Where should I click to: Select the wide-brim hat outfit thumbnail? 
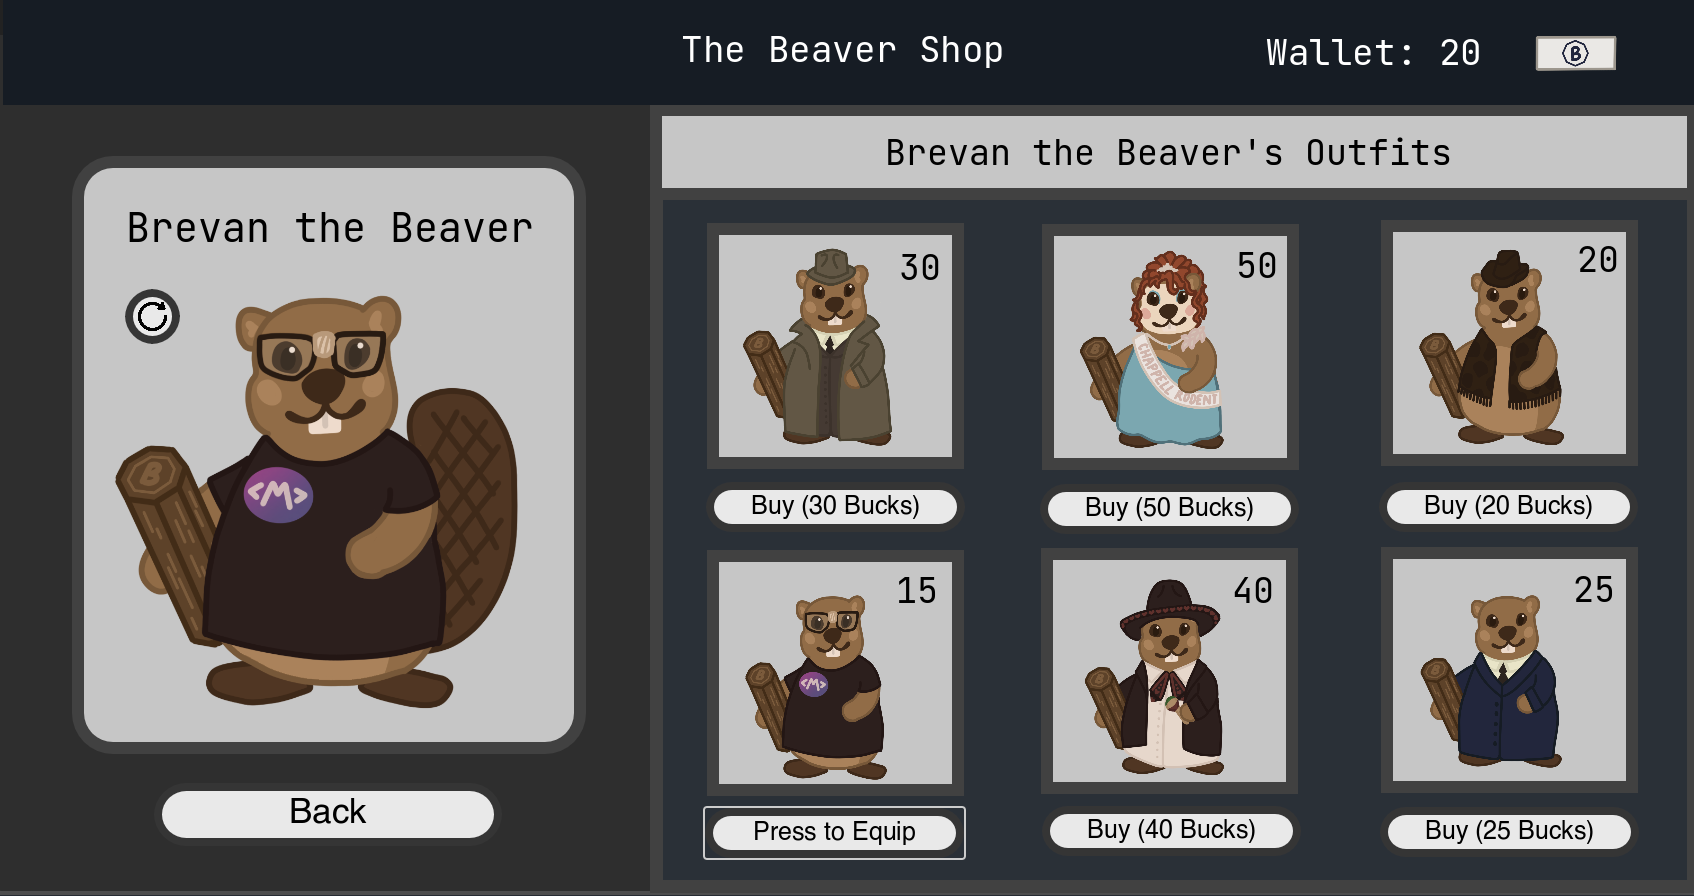1169,671
